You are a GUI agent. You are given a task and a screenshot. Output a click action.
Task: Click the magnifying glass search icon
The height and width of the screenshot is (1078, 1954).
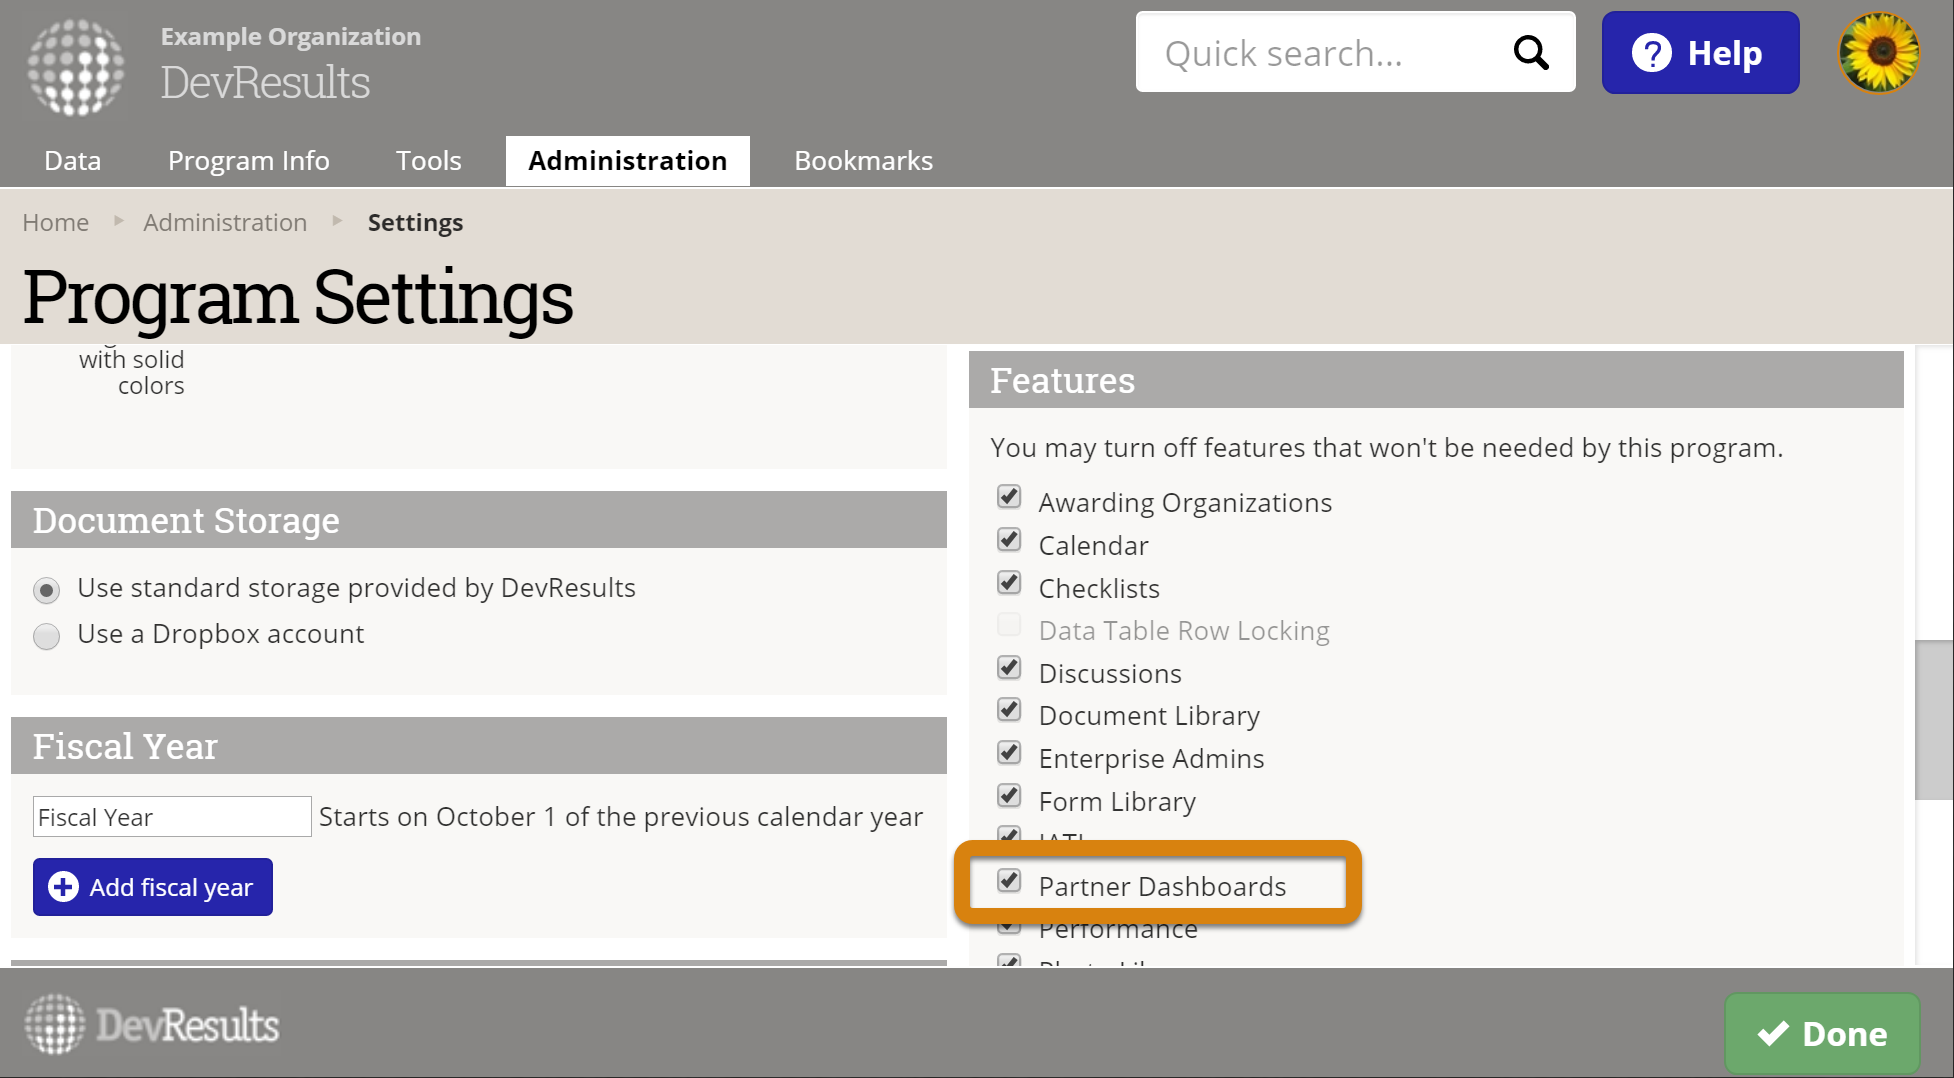(1530, 52)
